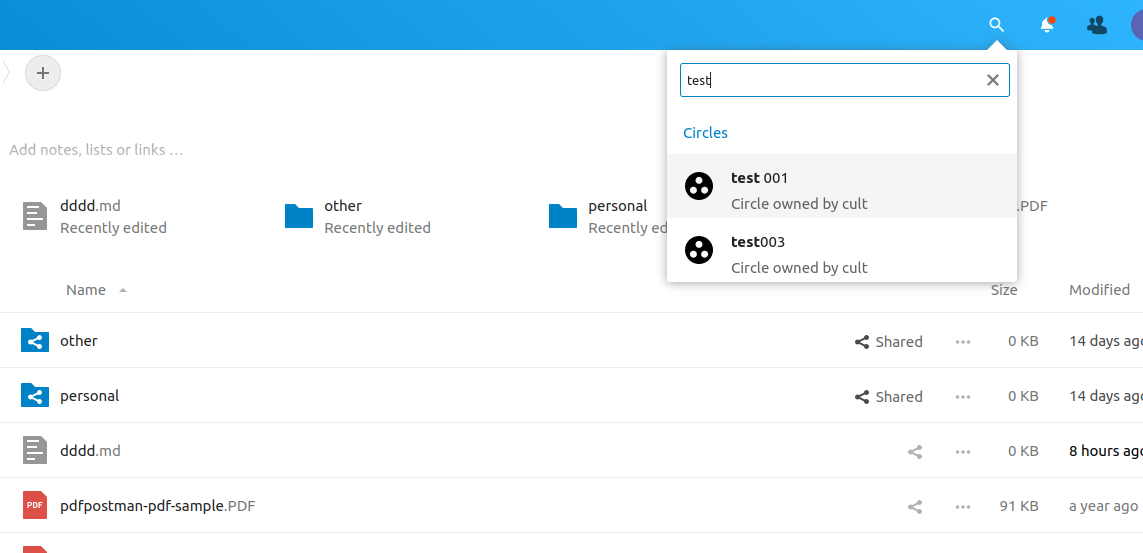Click the plus New button
Image resolution: width=1143 pixels, height=553 pixels.
click(x=43, y=73)
